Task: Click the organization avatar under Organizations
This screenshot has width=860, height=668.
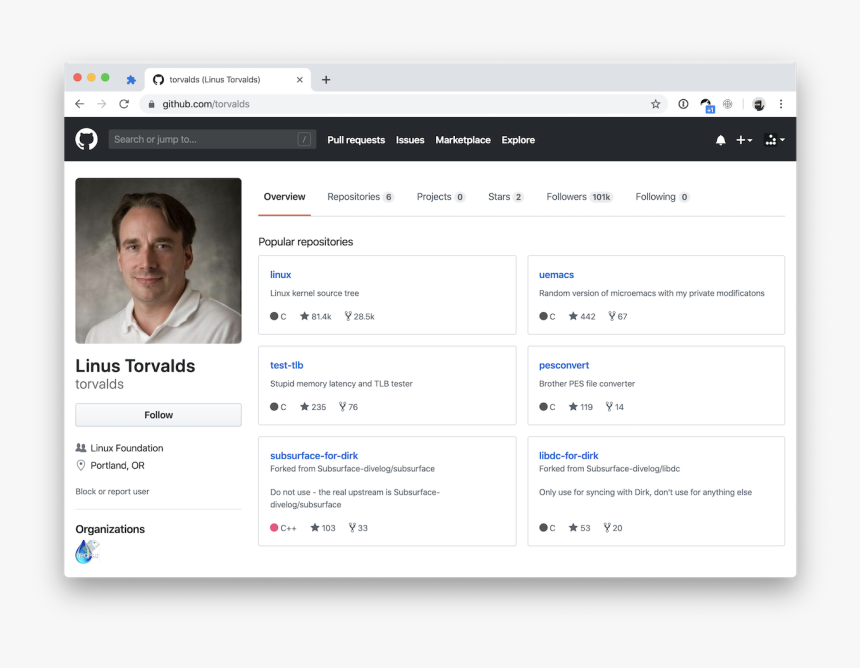Action: [87, 552]
